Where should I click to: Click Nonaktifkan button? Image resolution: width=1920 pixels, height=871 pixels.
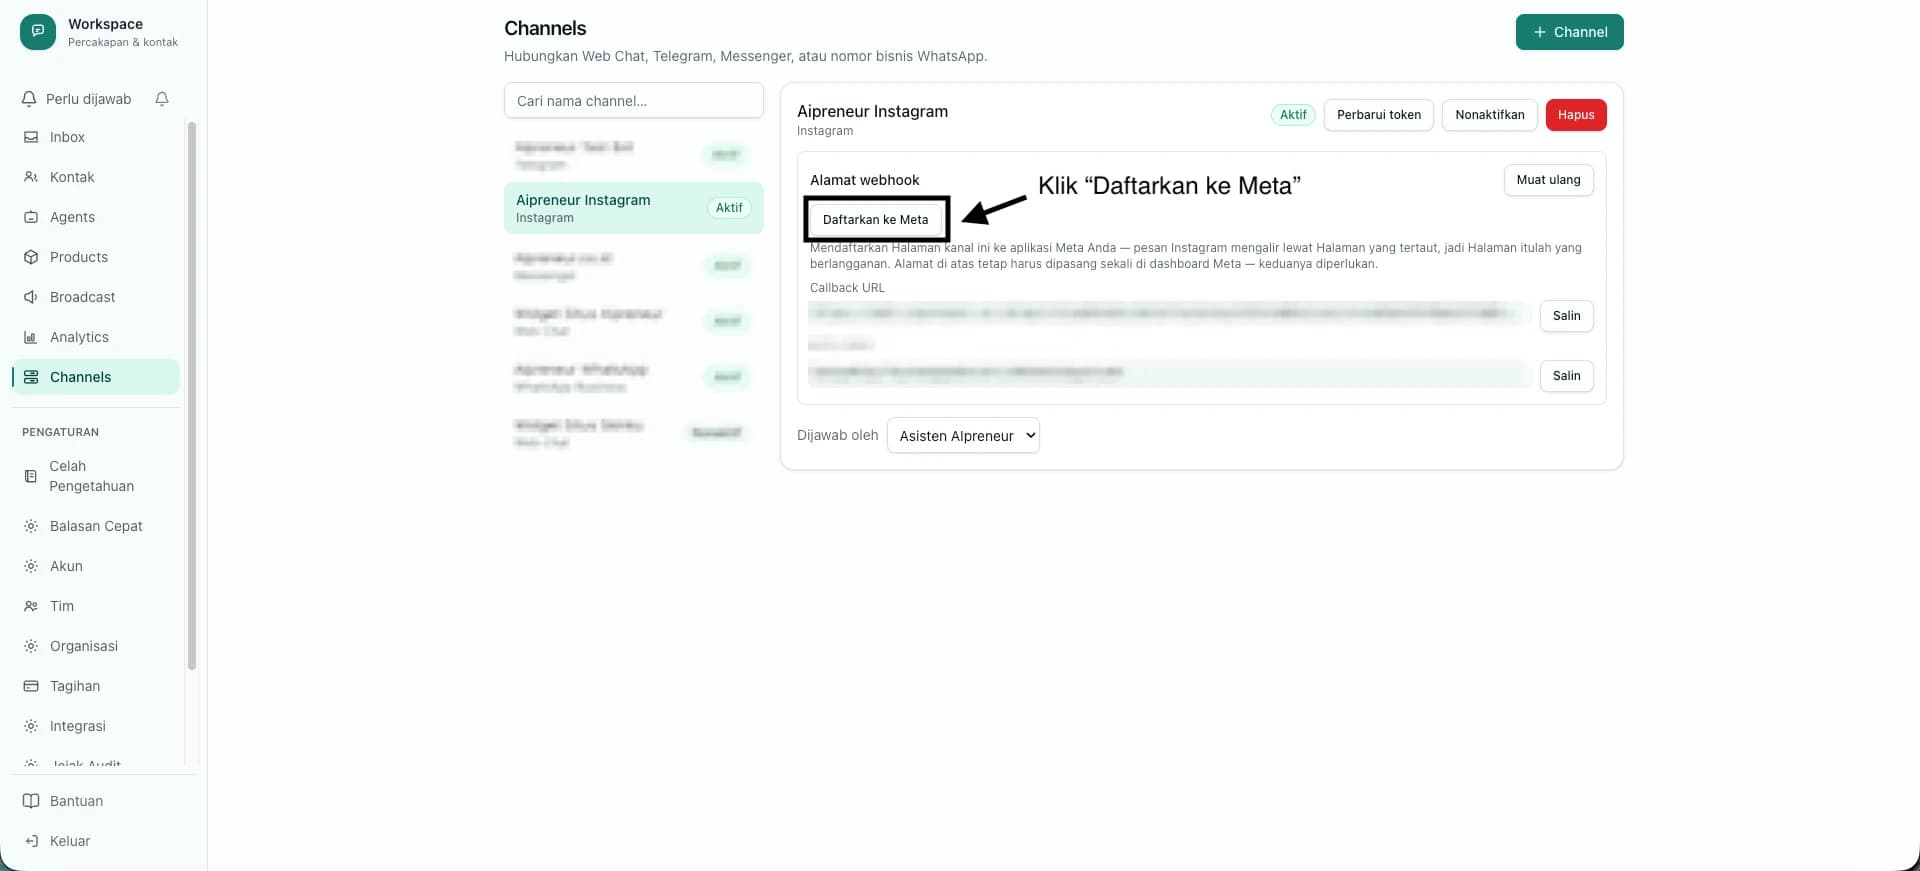(1489, 115)
